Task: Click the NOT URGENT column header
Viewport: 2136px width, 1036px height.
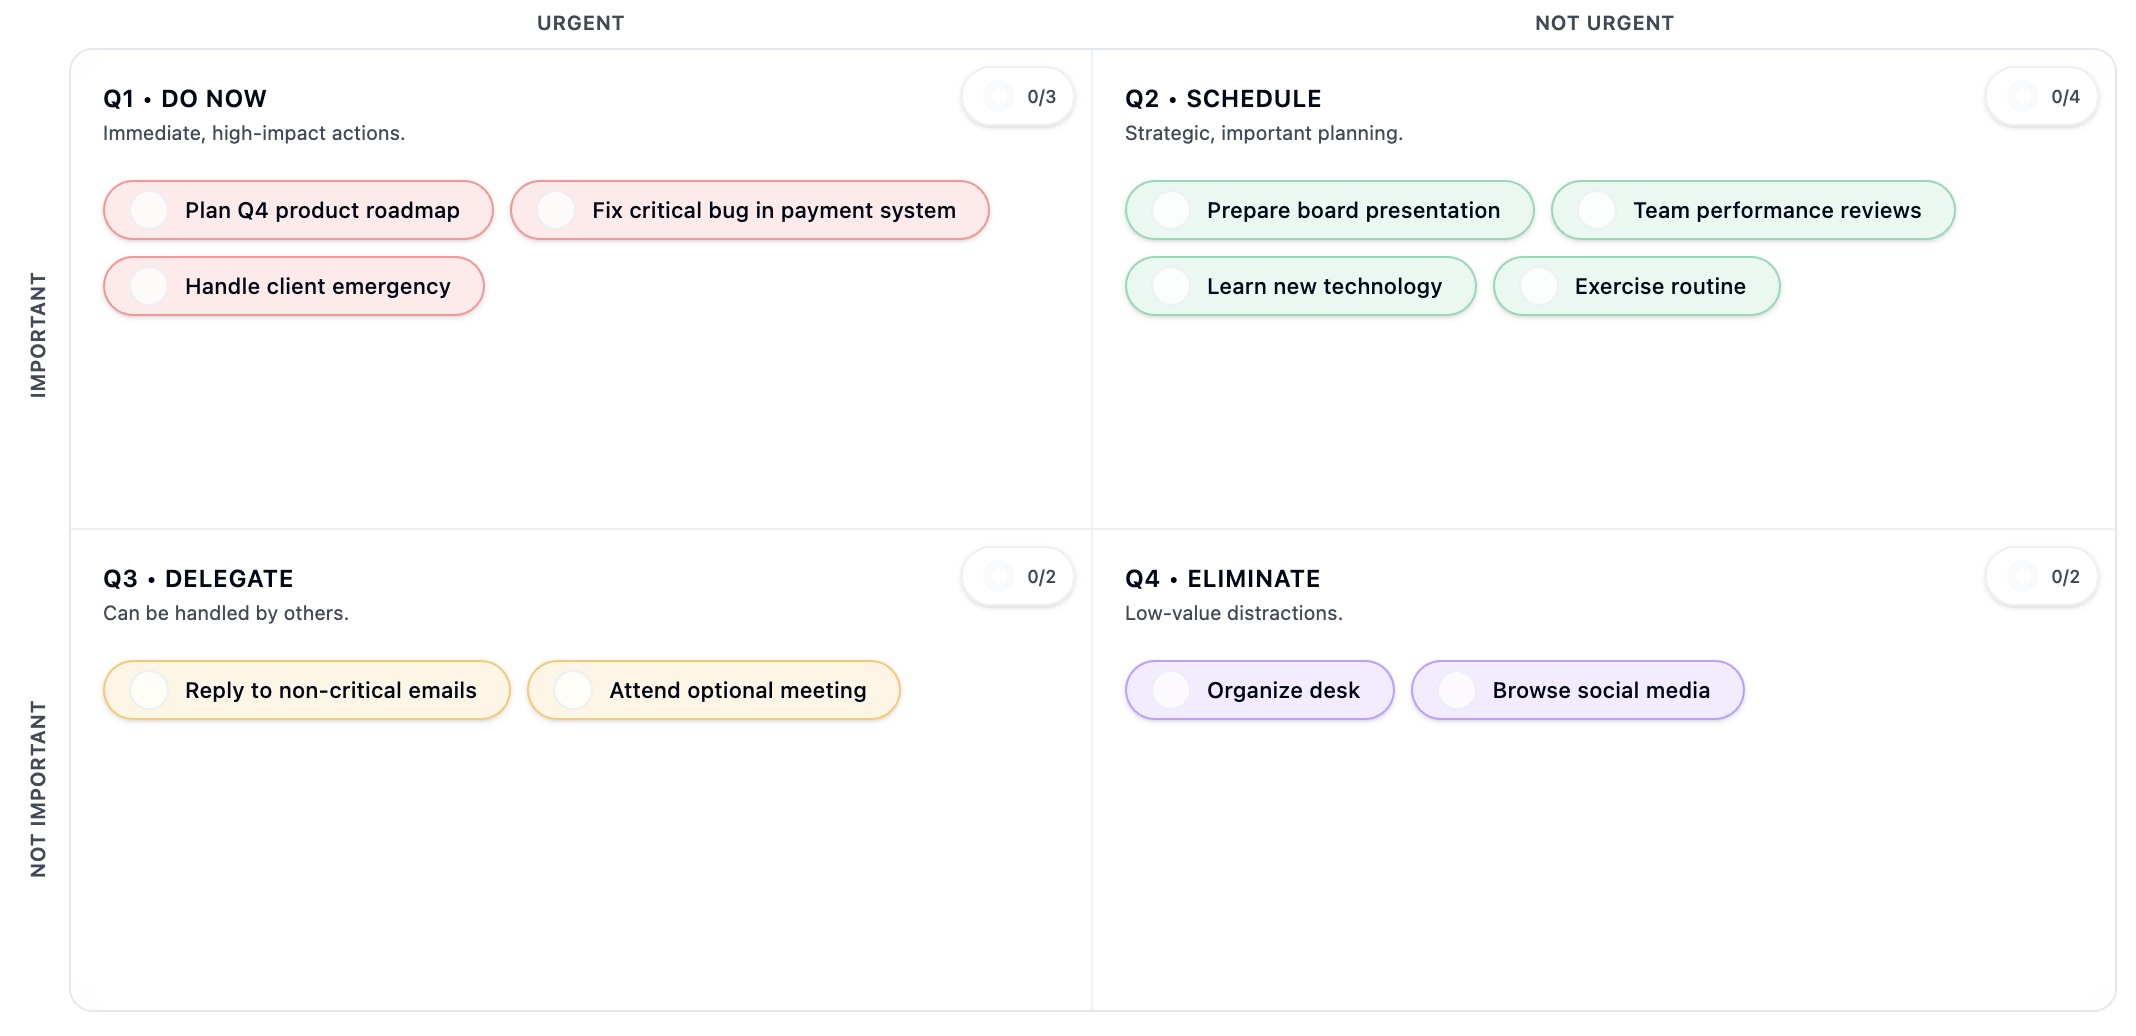Action: 1602,22
